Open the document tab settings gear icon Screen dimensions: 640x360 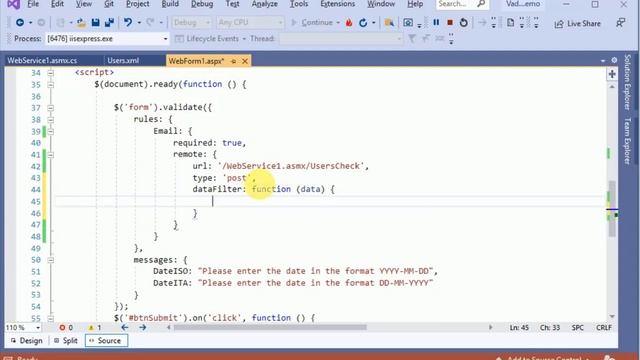614,60
